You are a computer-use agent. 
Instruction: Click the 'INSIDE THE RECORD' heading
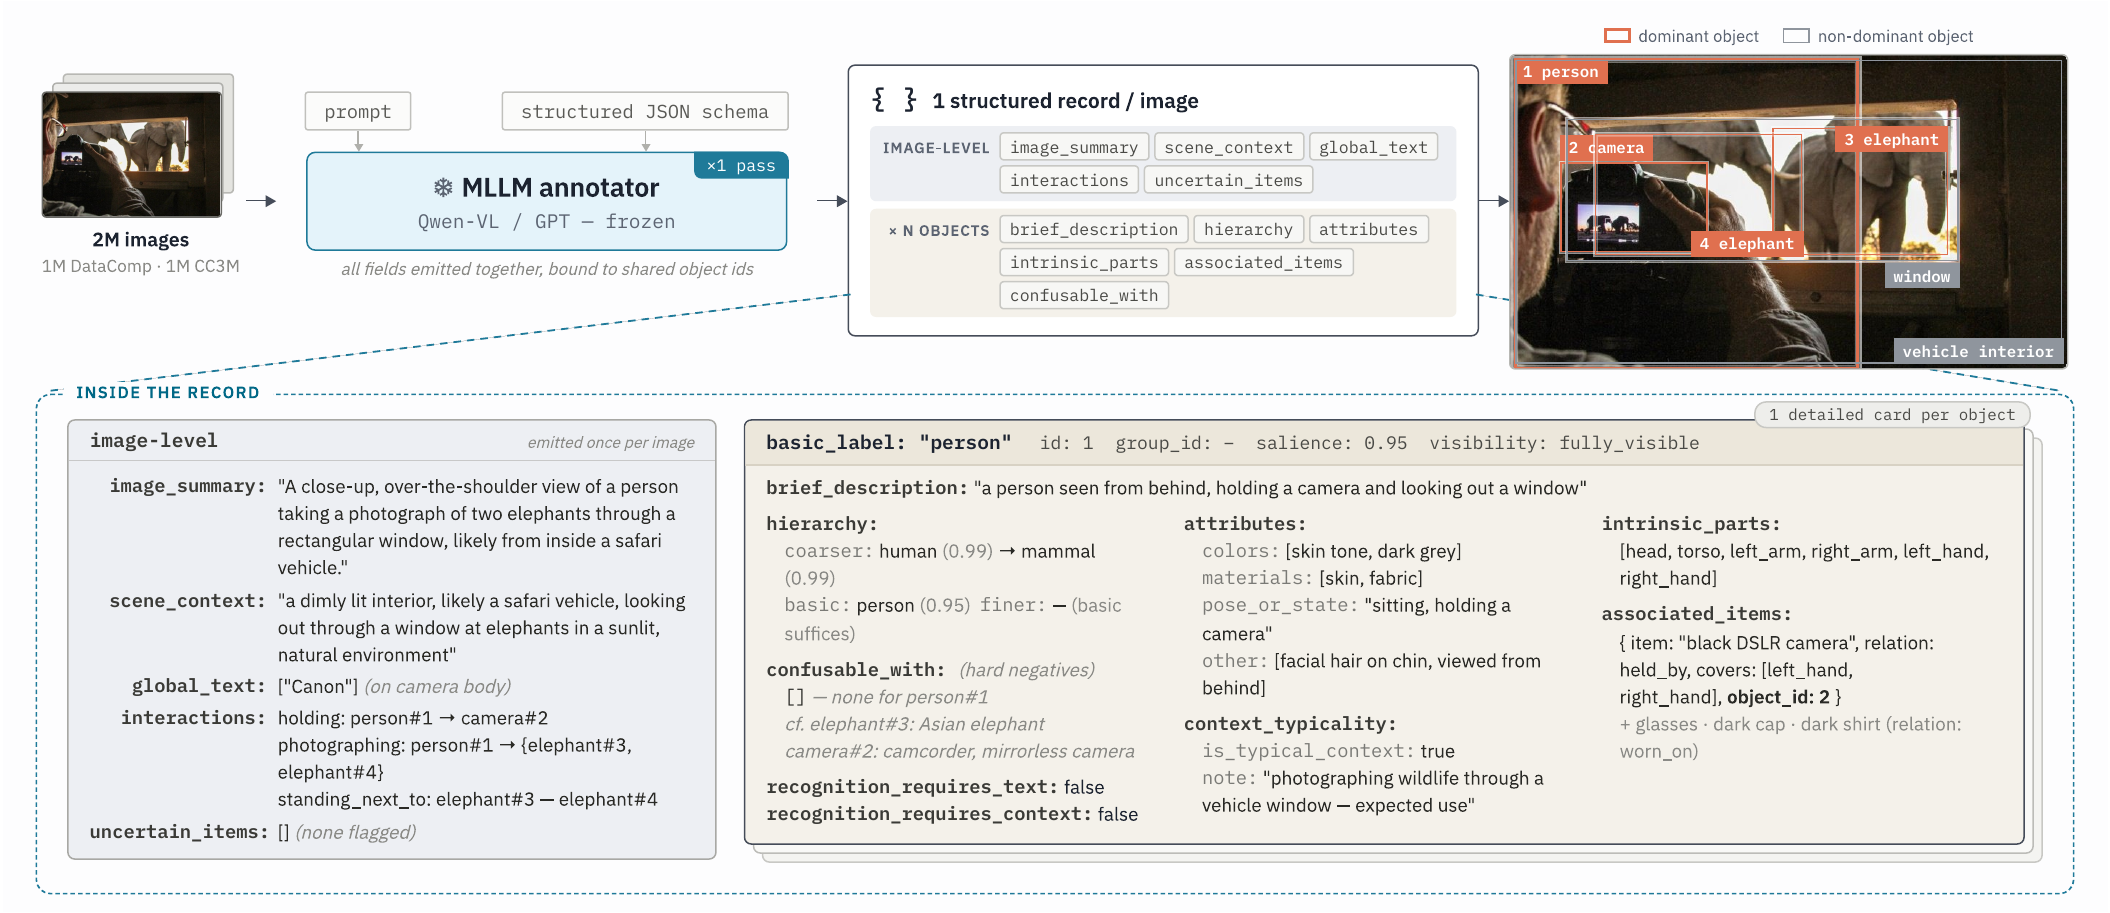coord(168,393)
